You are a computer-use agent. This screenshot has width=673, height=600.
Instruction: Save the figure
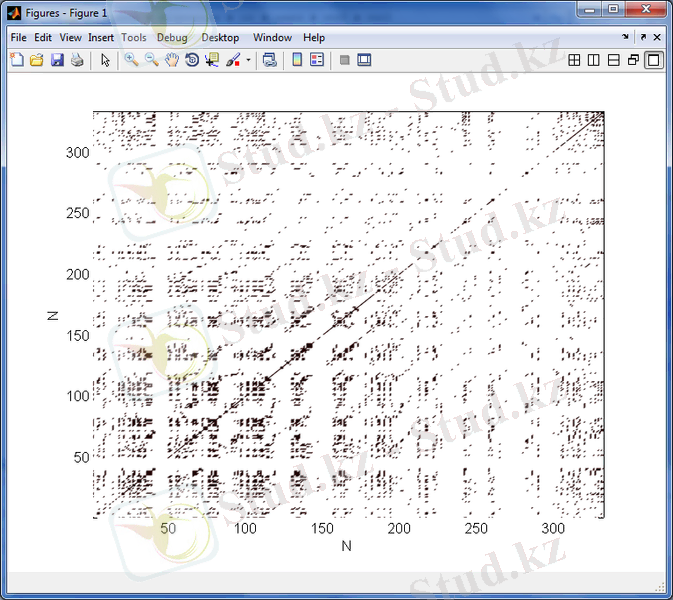[57, 60]
